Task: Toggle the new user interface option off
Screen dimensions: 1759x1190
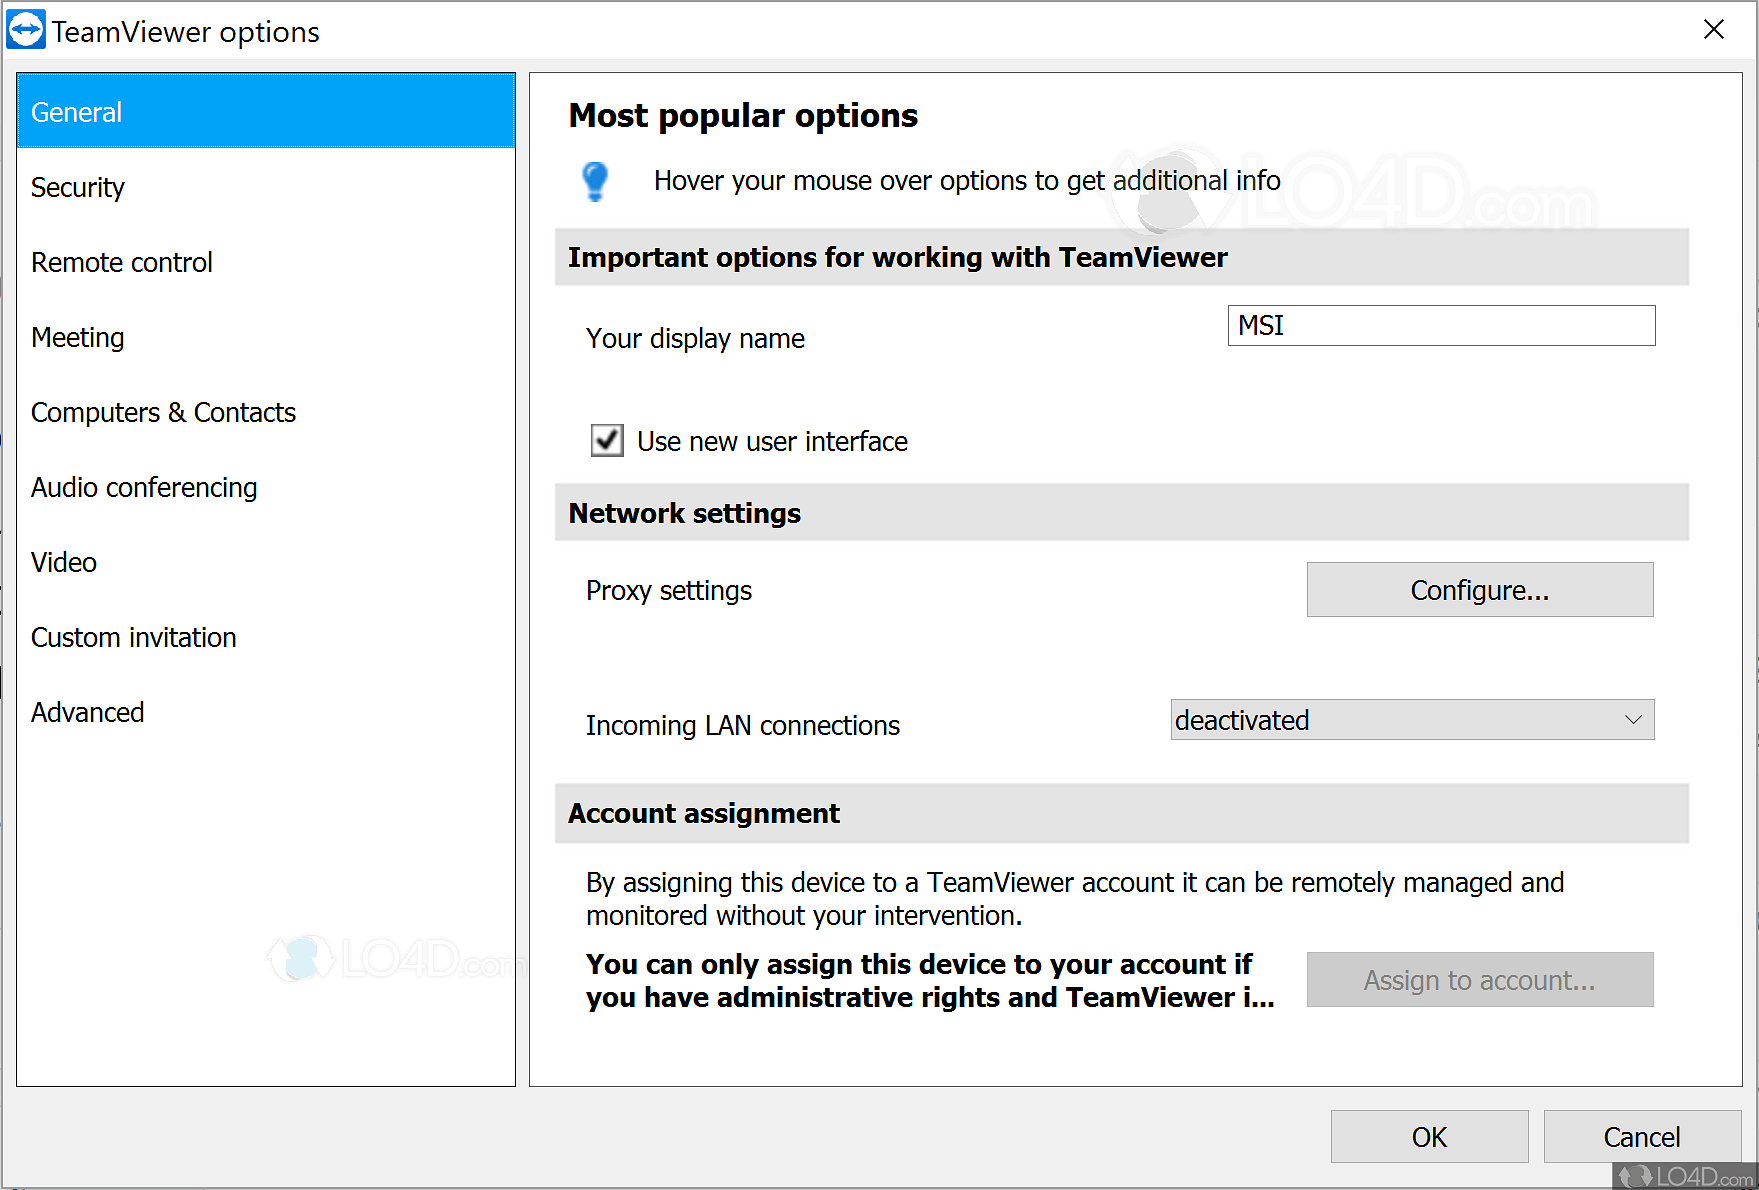Action: [x=606, y=440]
